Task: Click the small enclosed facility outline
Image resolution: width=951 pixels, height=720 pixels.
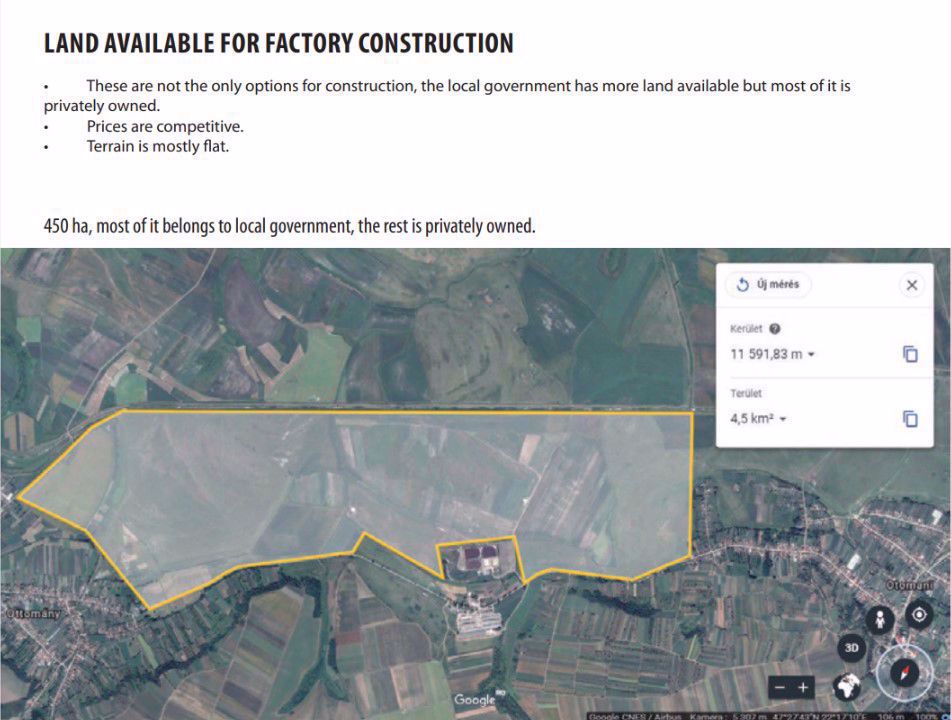Action: point(478,558)
